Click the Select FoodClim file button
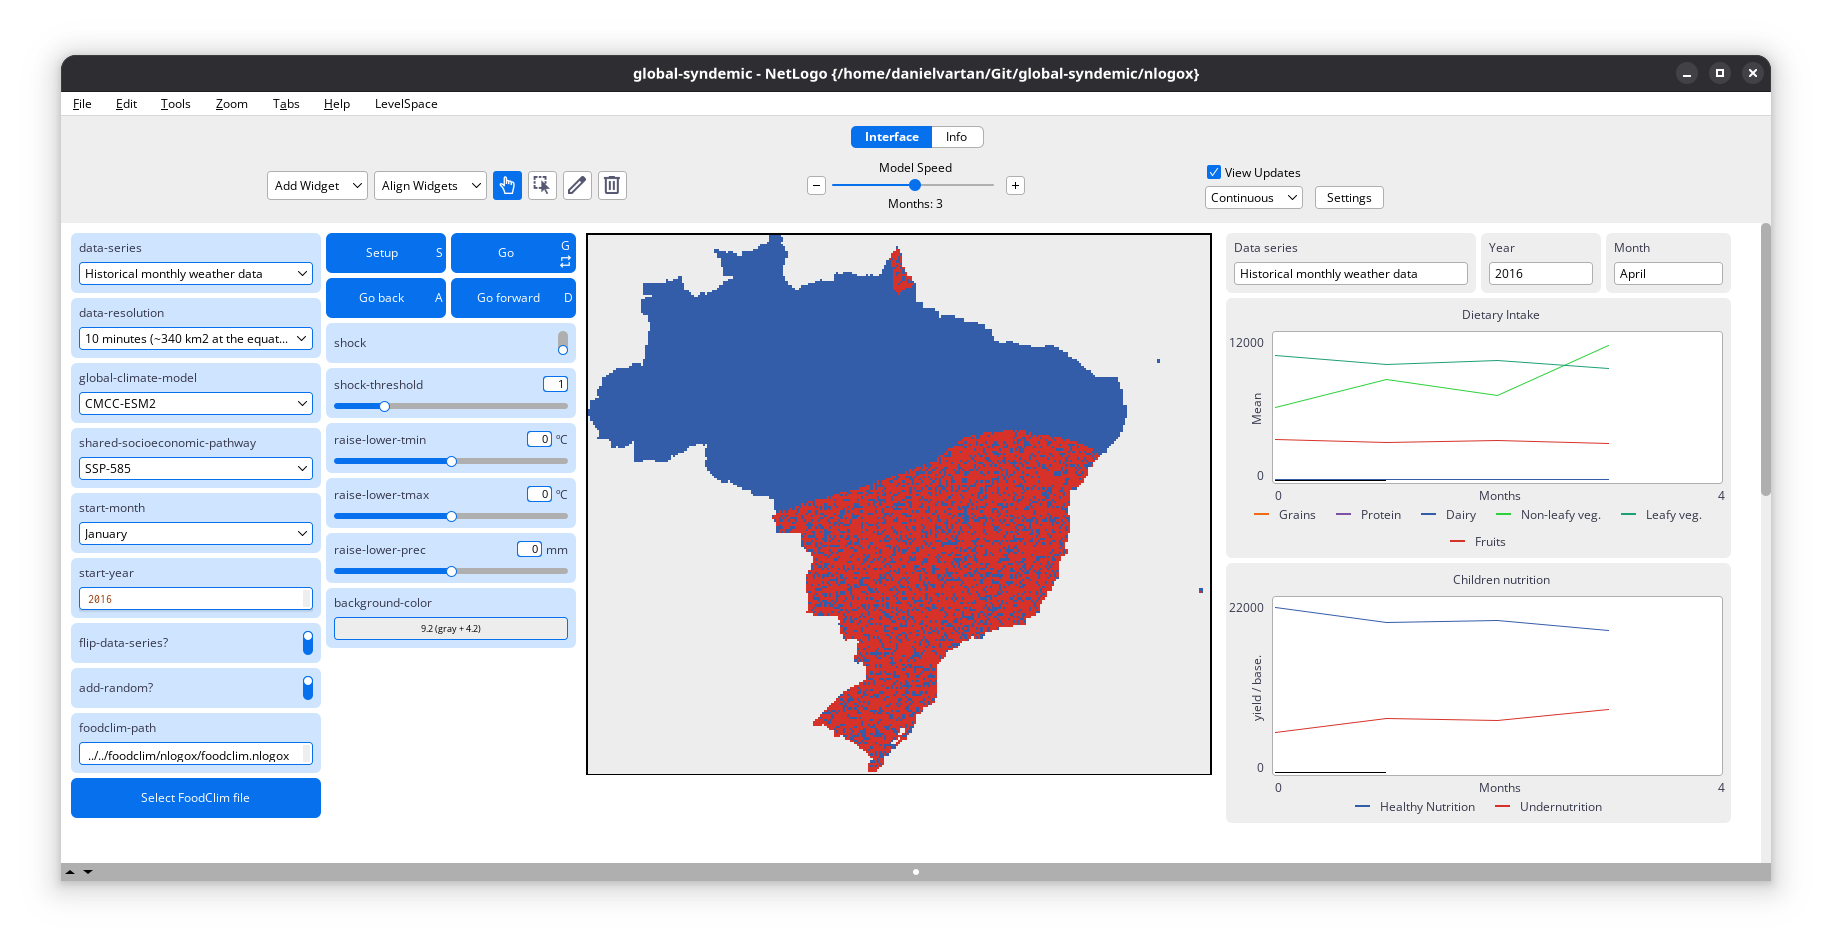 point(196,798)
